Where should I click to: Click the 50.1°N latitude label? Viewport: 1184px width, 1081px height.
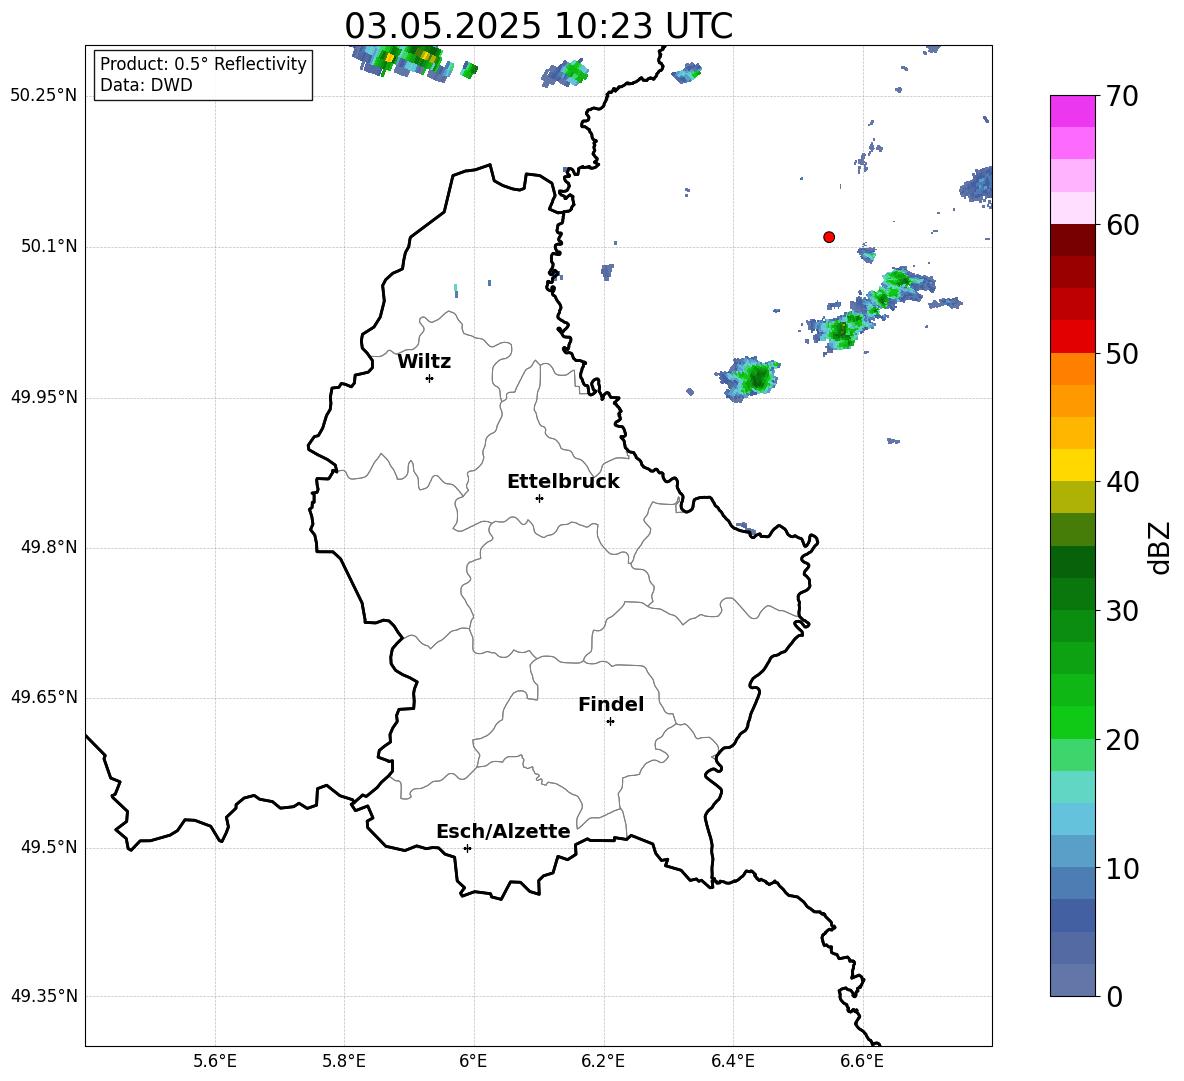pos(49,247)
